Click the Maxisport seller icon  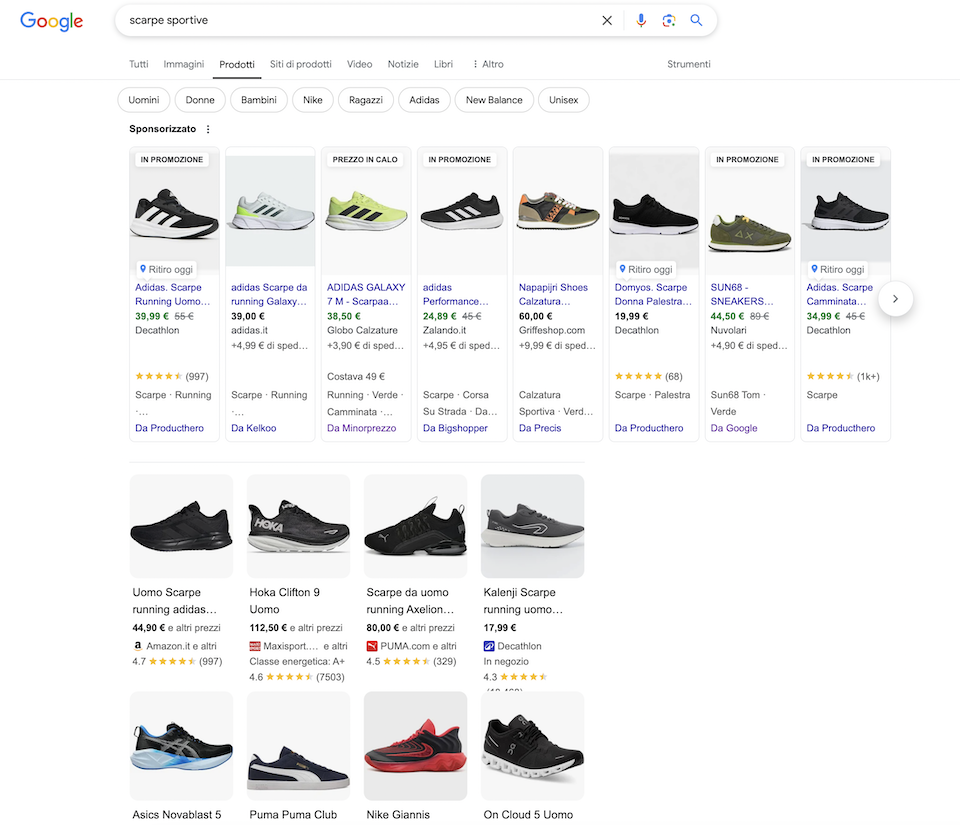[255, 646]
